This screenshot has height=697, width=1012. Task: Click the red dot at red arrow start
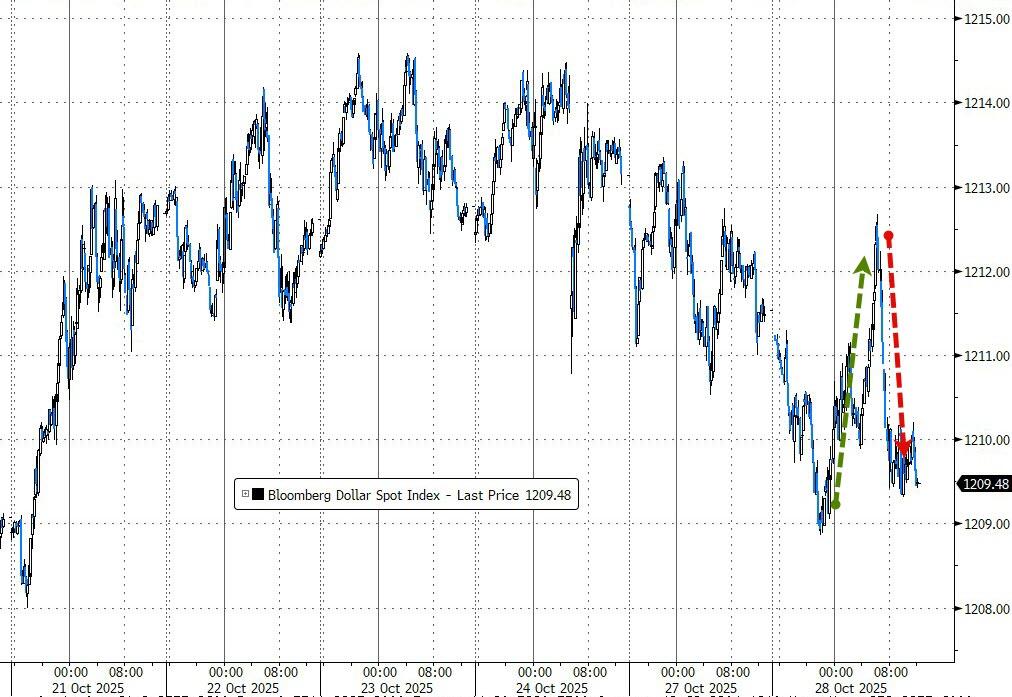pos(888,236)
